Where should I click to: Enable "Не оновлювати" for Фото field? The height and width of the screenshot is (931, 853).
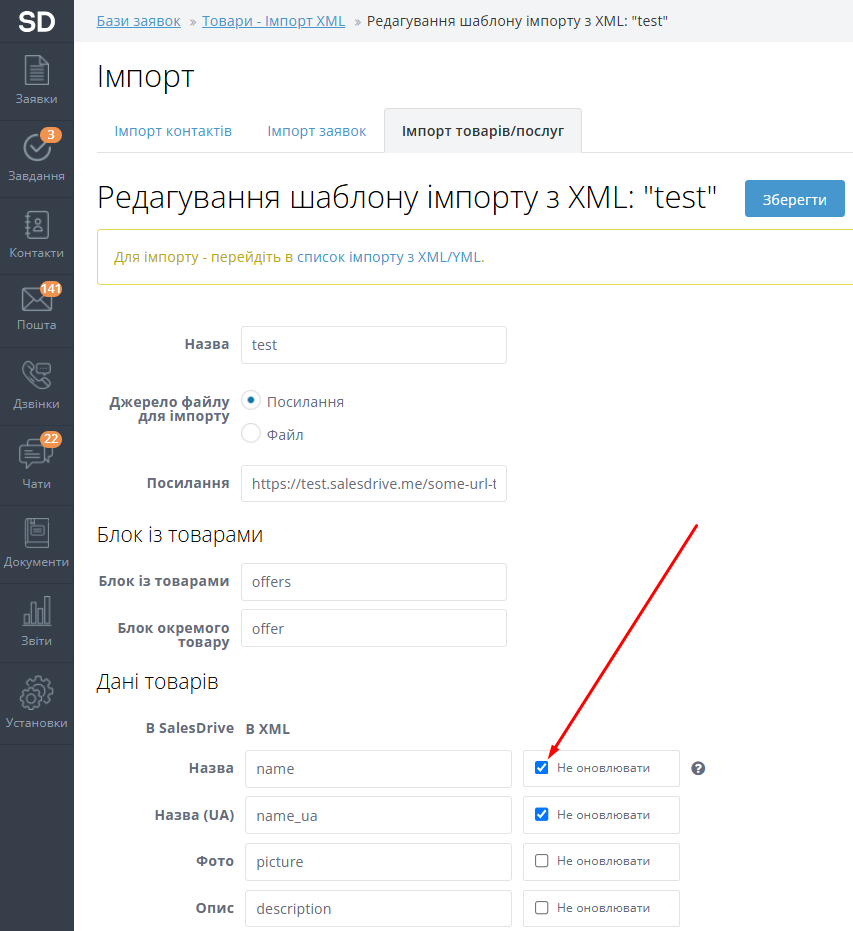click(542, 861)
